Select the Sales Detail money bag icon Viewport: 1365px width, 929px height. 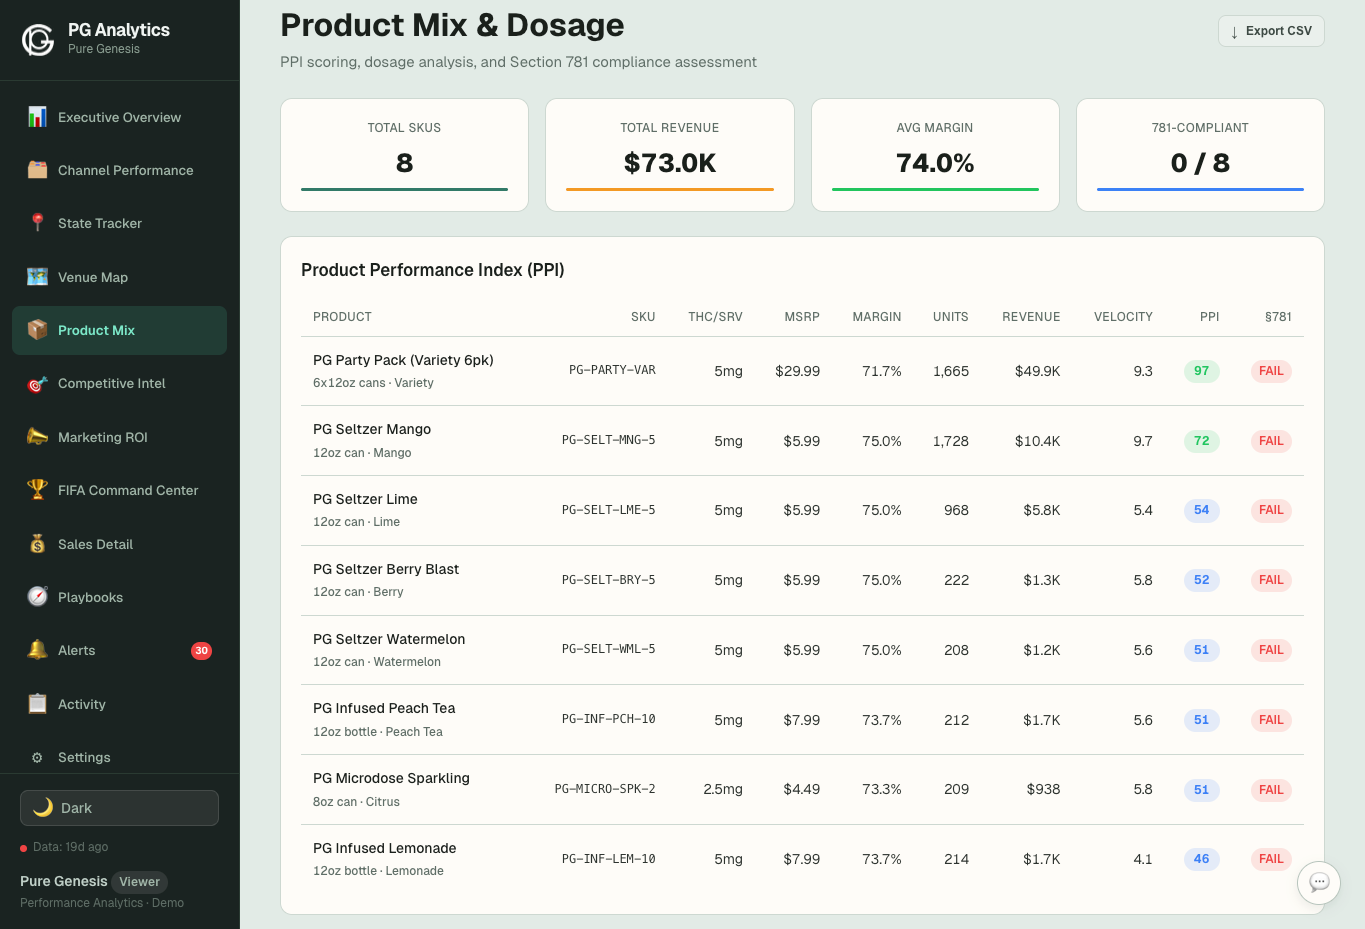click(35, 544)
